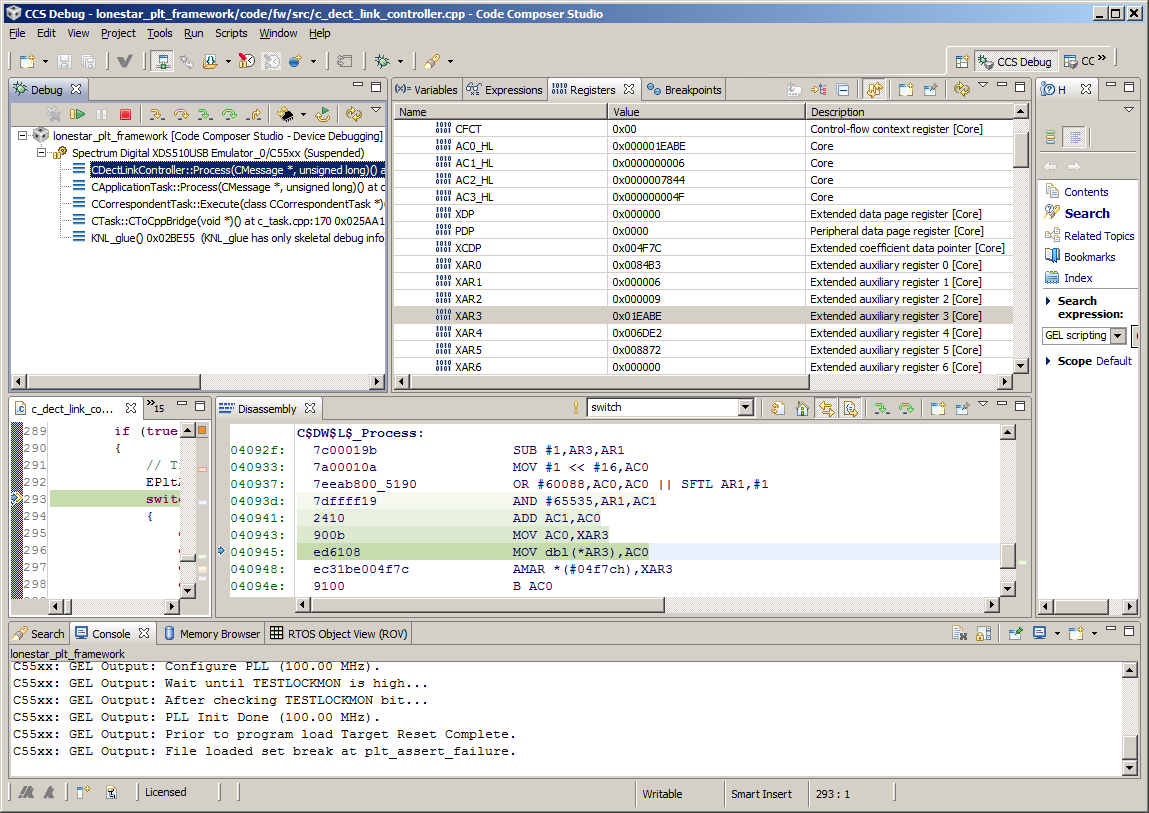Click the Clear Console icon

[x=959, y=633]
